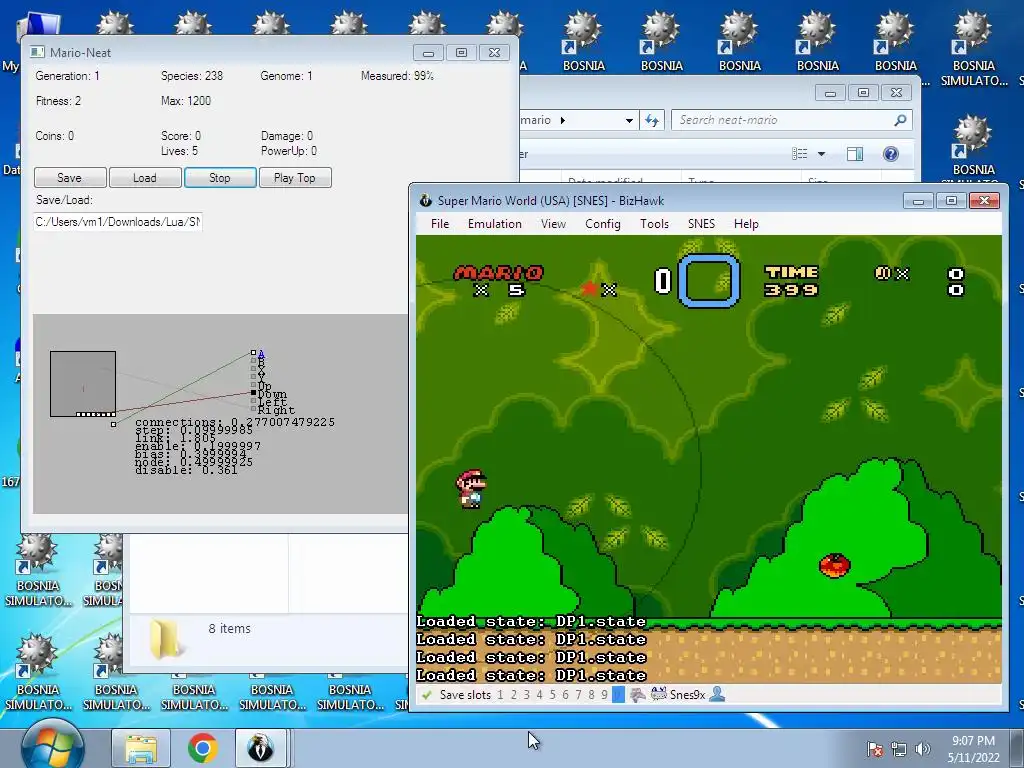Click the BizHawk title bar application icon
Viewport: 1024px width, 768px height.
pyautogui.click(x=426, y=200)
